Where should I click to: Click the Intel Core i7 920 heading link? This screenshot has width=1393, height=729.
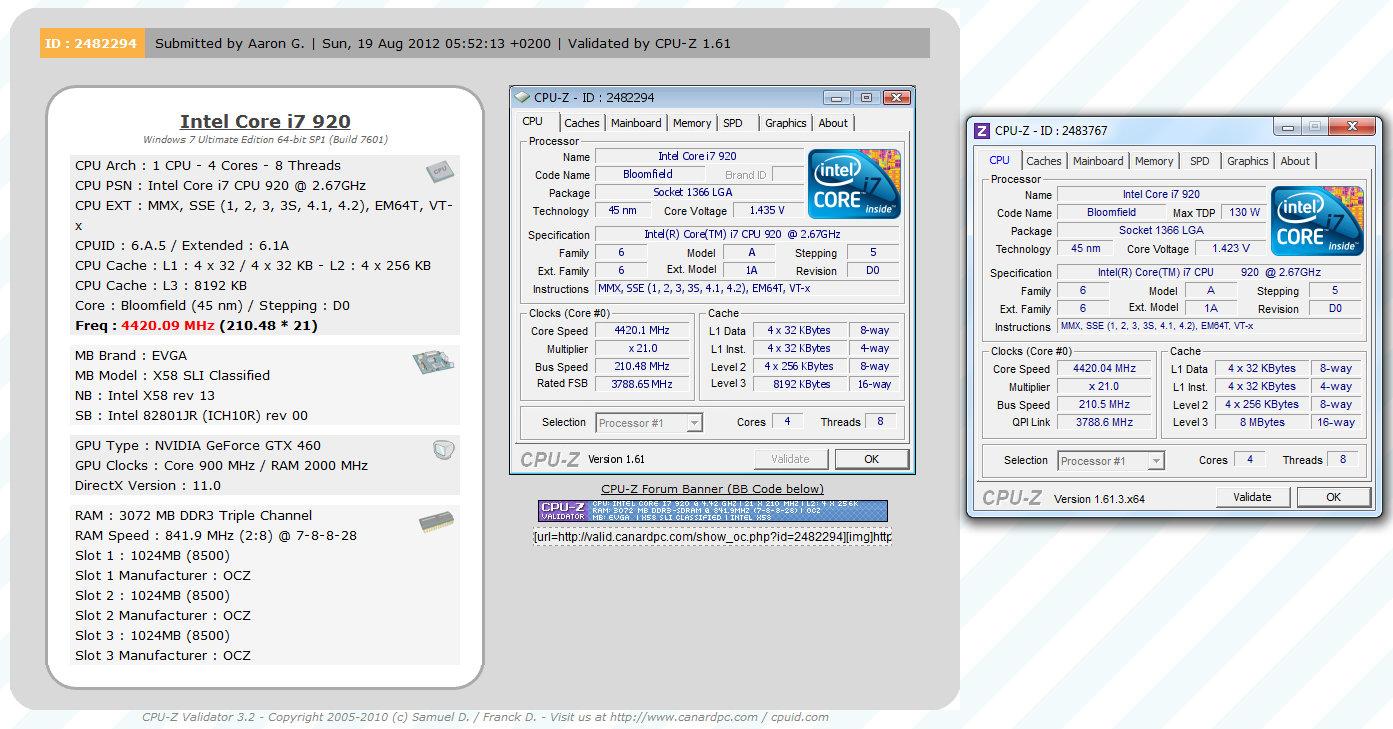[x=265, y=122]
